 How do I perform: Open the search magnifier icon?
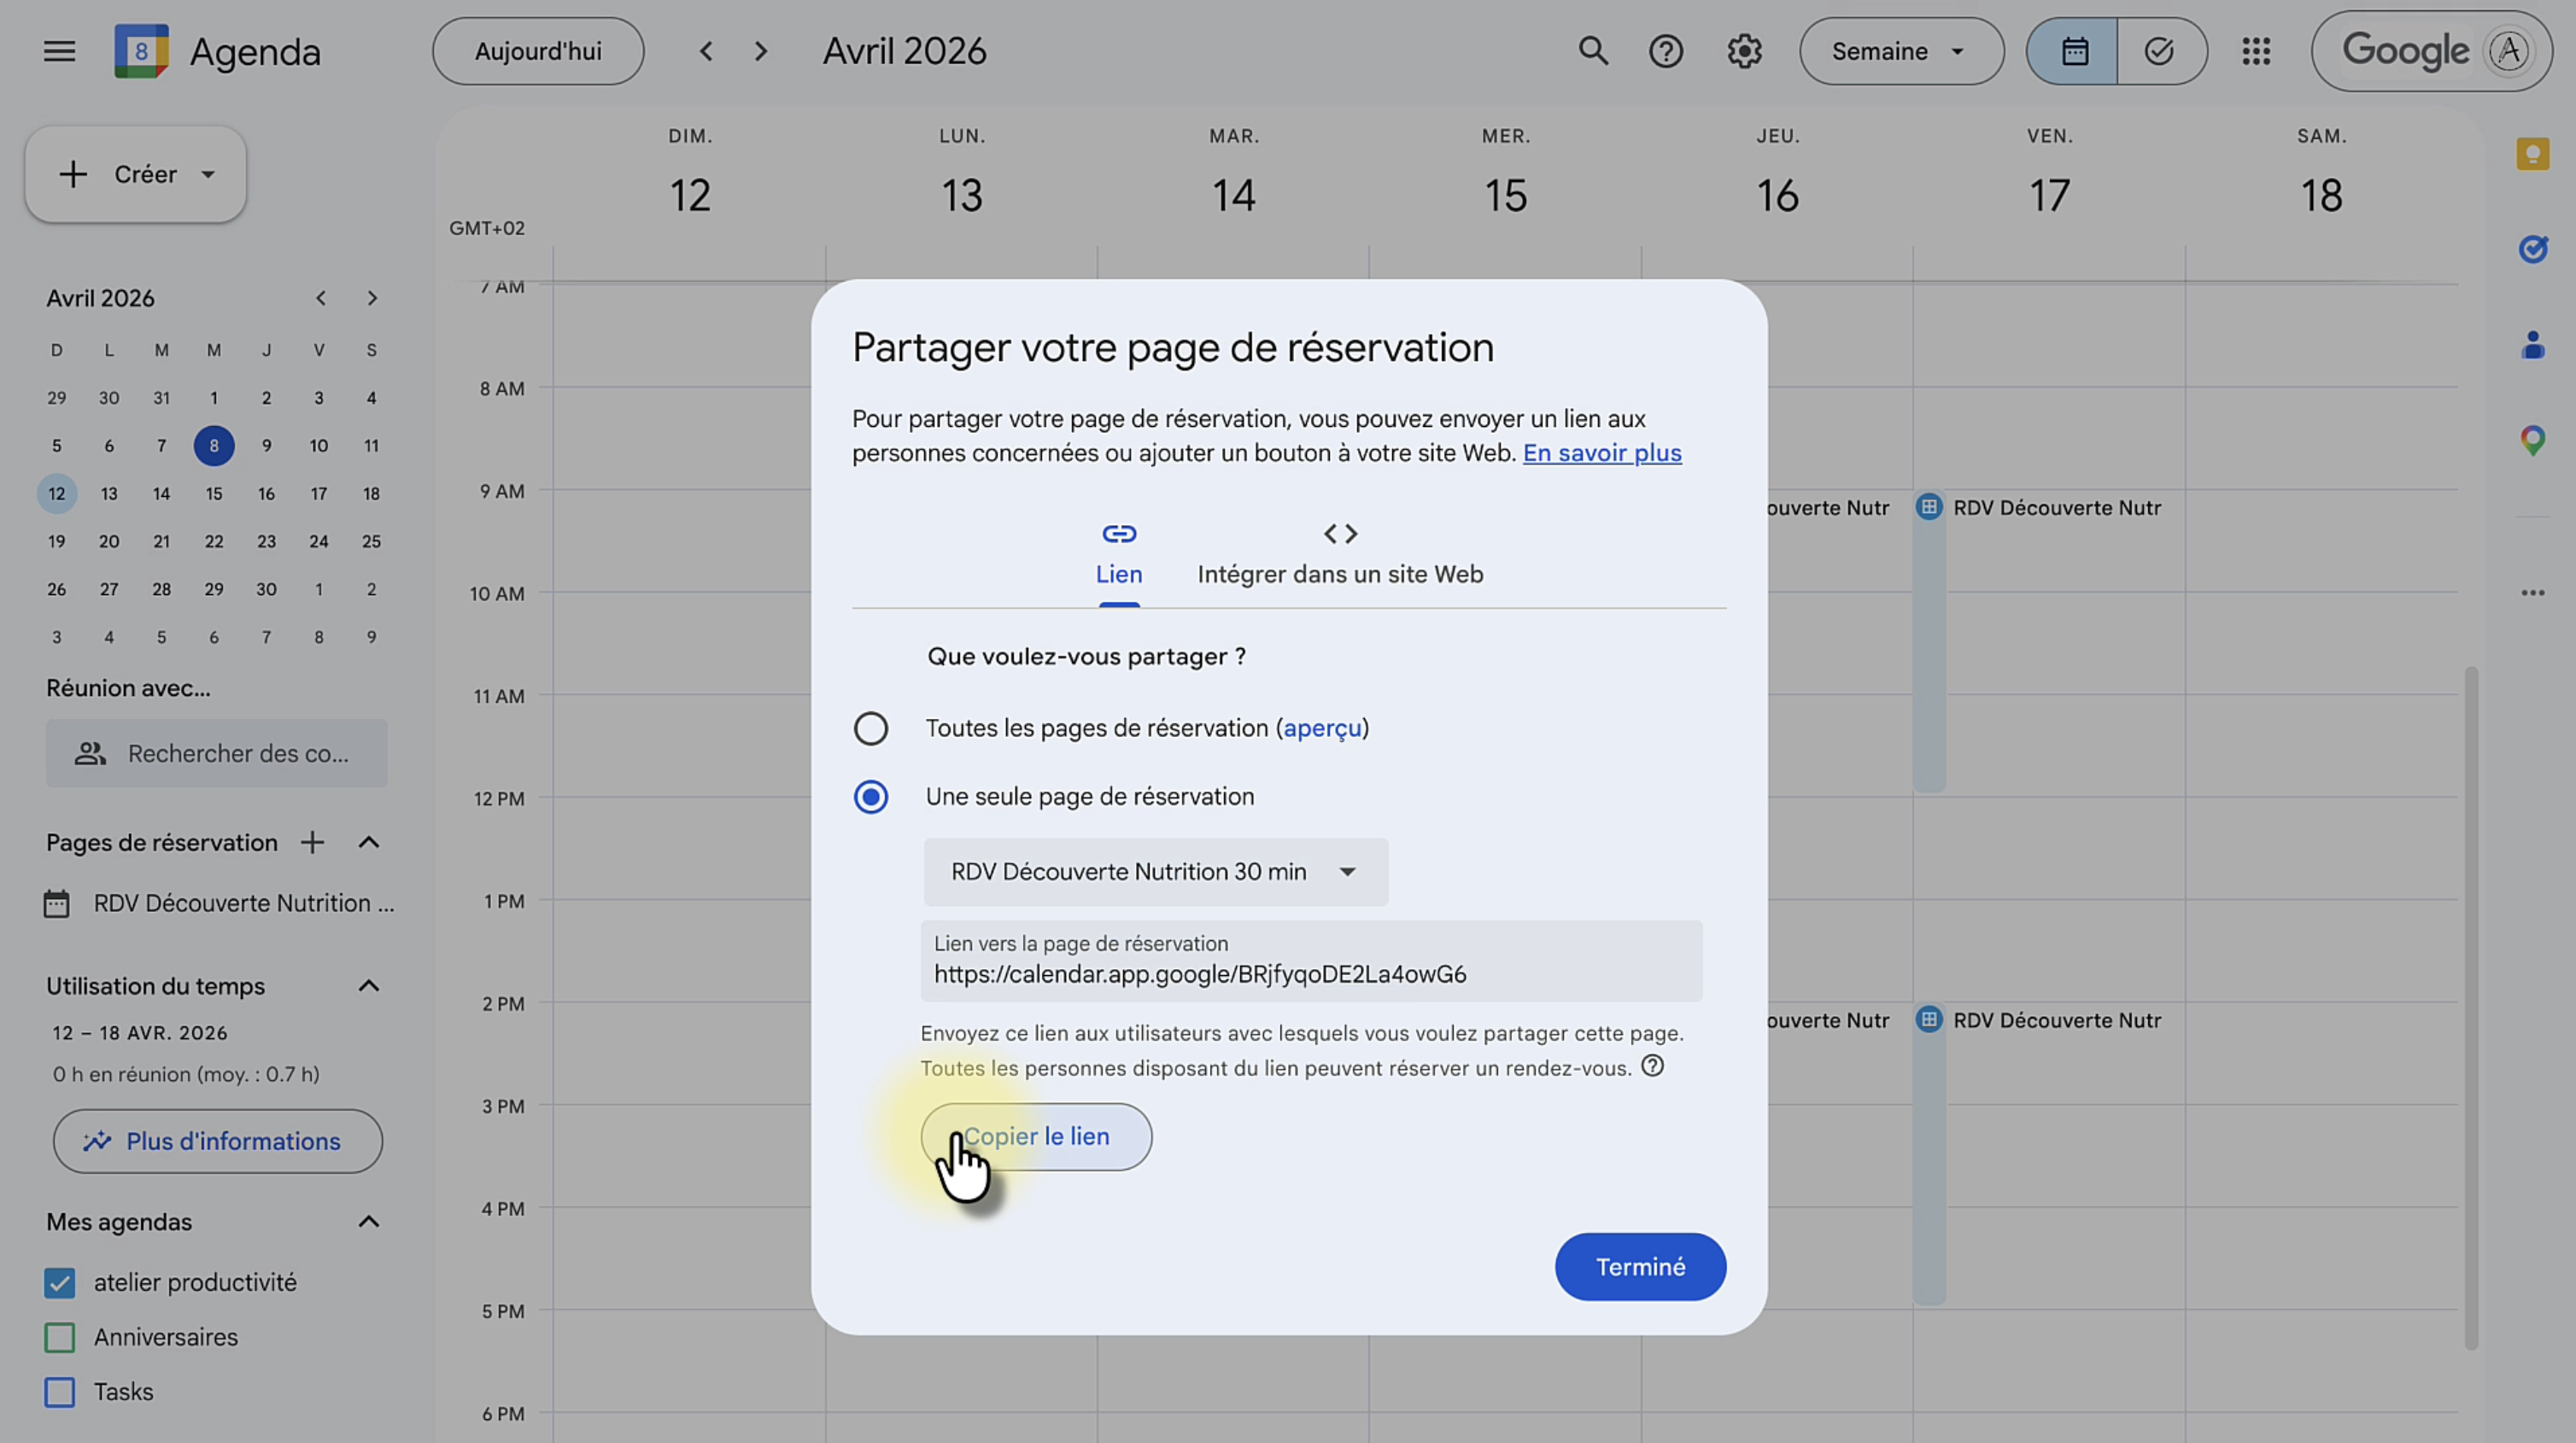[x=1593, y=51]
